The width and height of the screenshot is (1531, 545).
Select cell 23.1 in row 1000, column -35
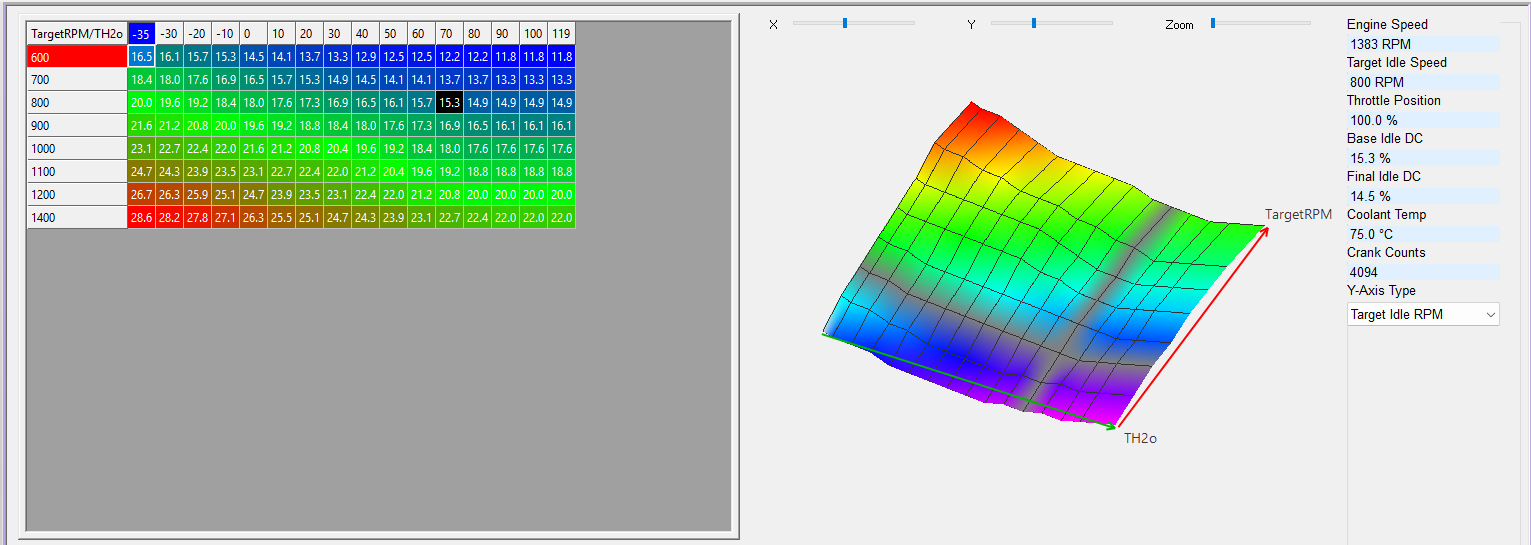pos(141,148)
